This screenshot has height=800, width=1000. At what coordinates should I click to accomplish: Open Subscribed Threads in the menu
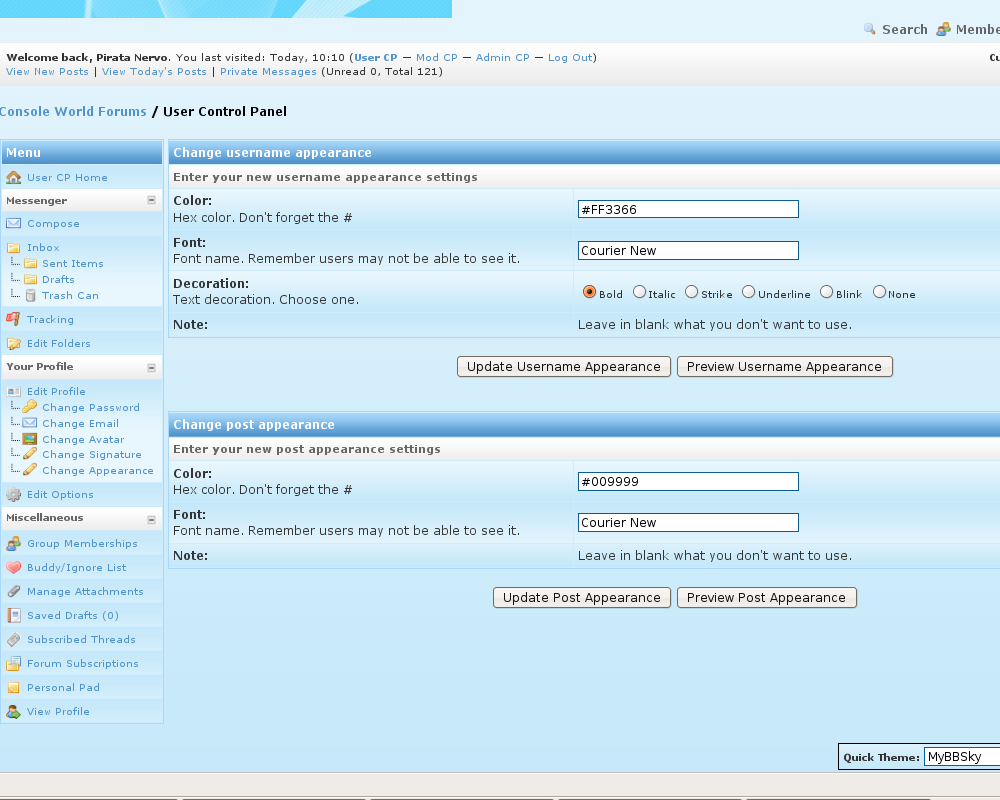81,640
